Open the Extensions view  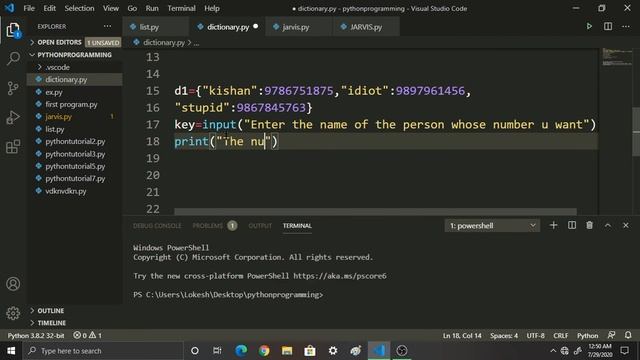click(13, 147)
